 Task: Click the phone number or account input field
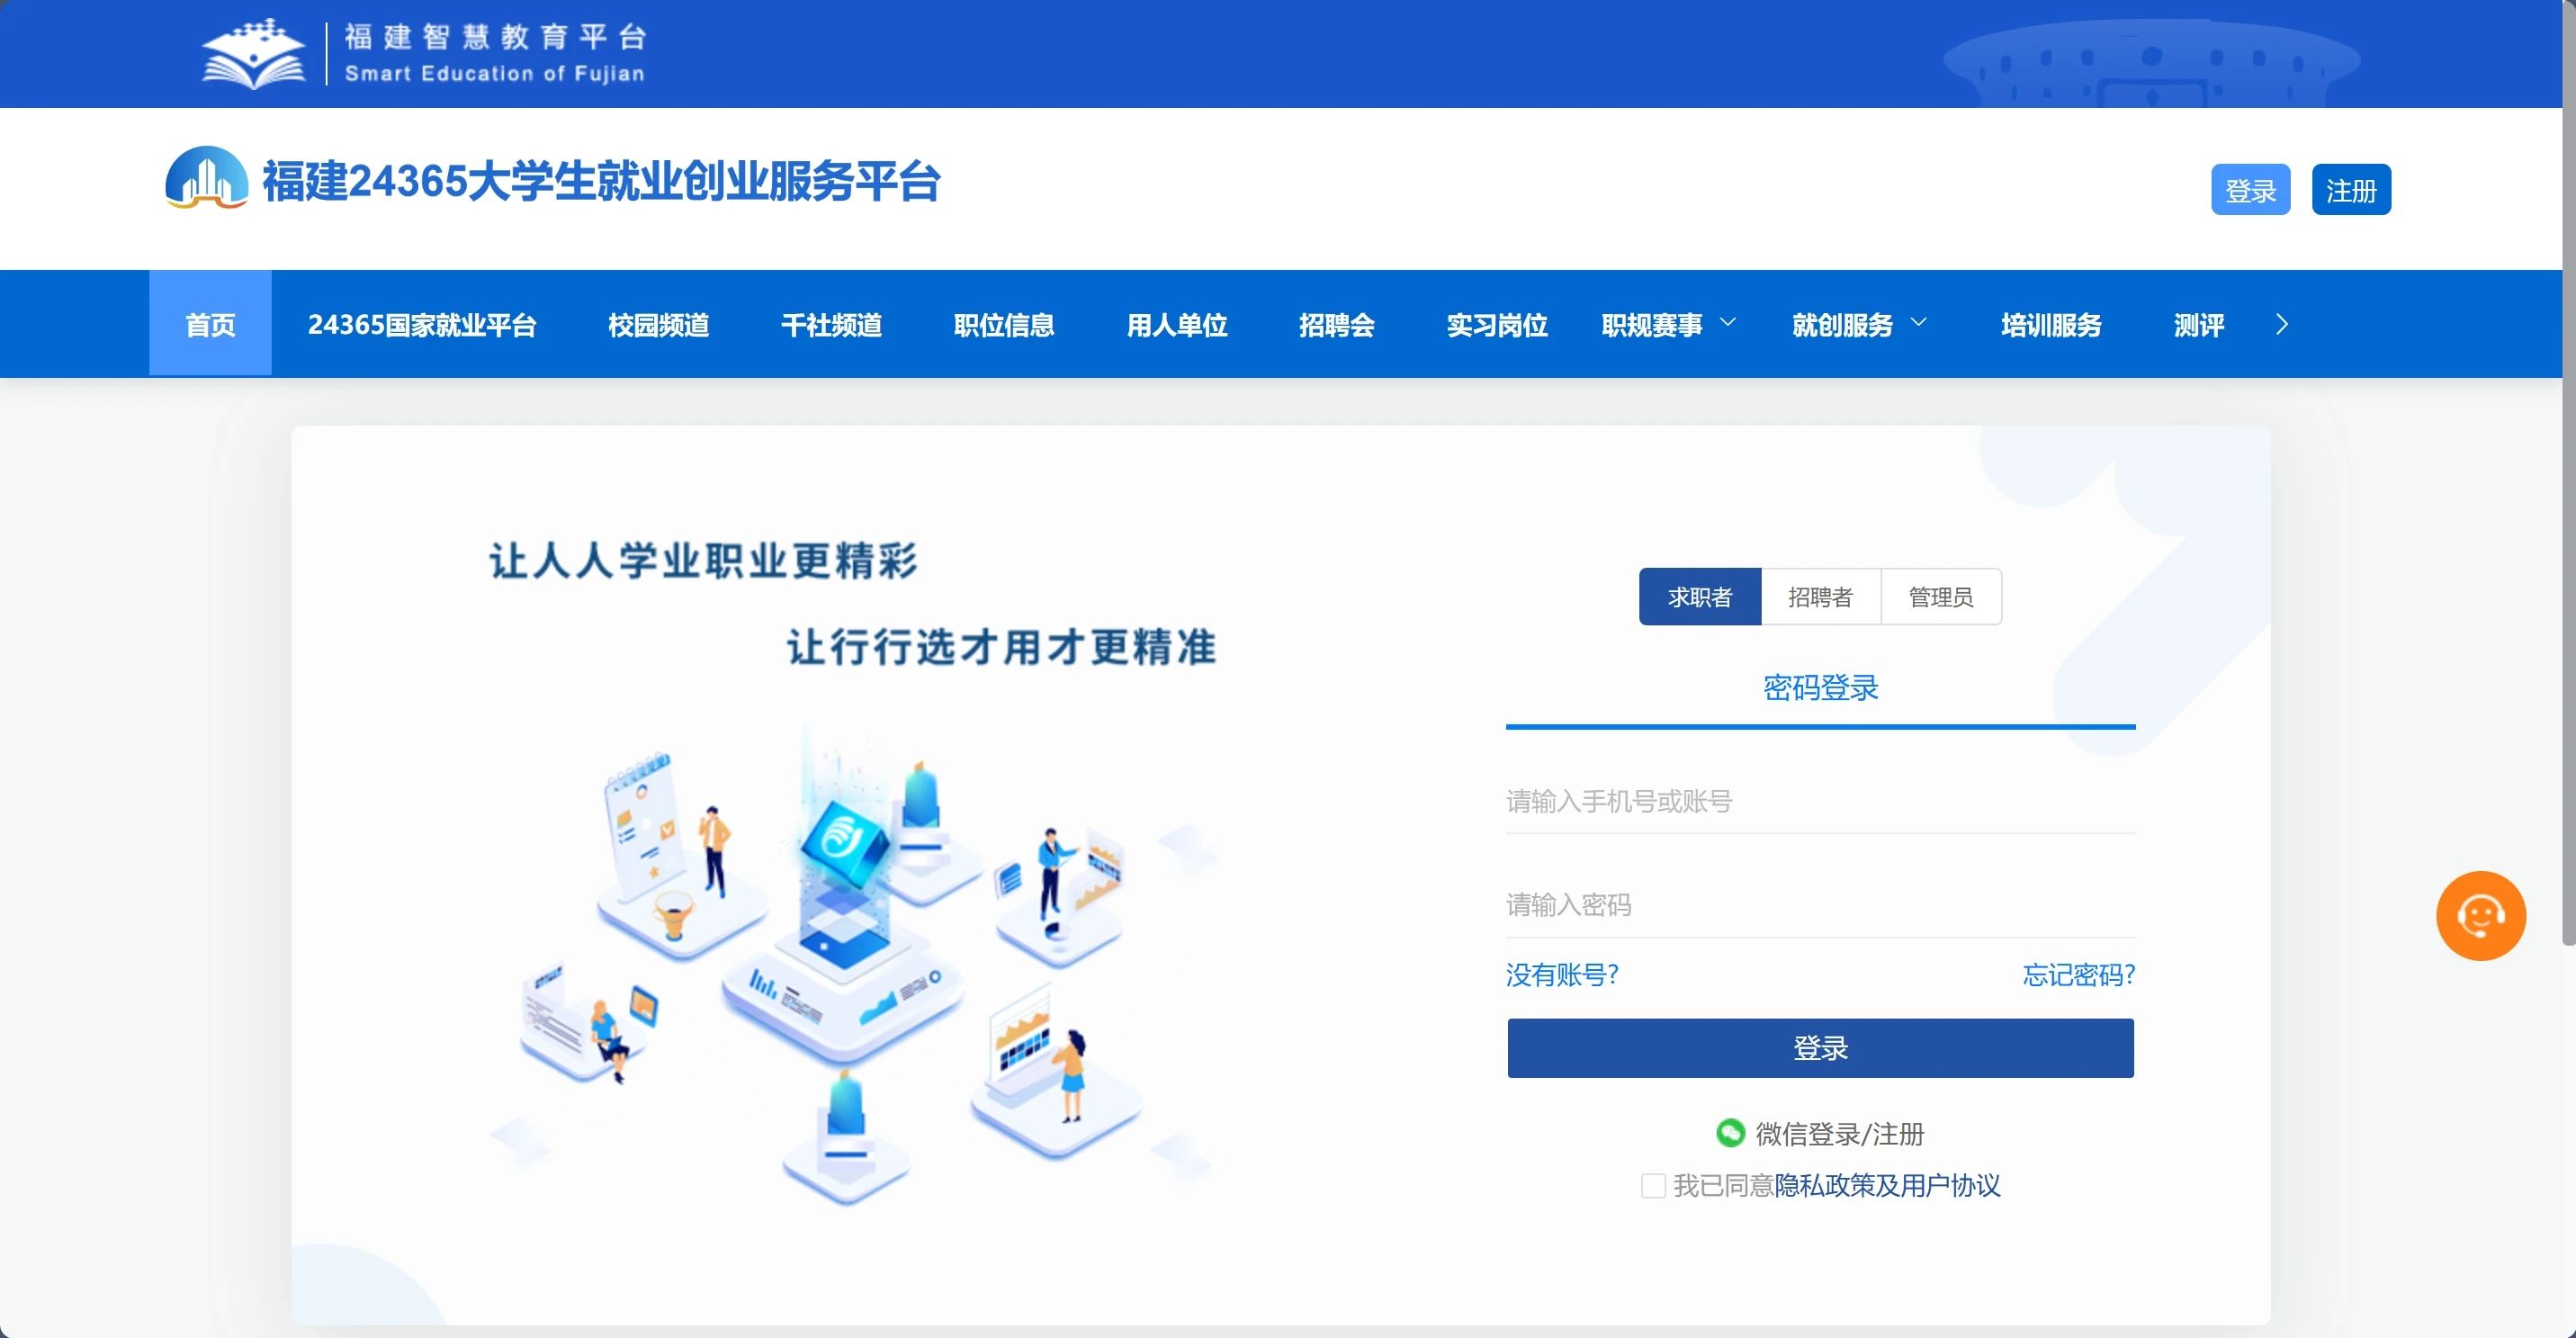click(1820, 801)
